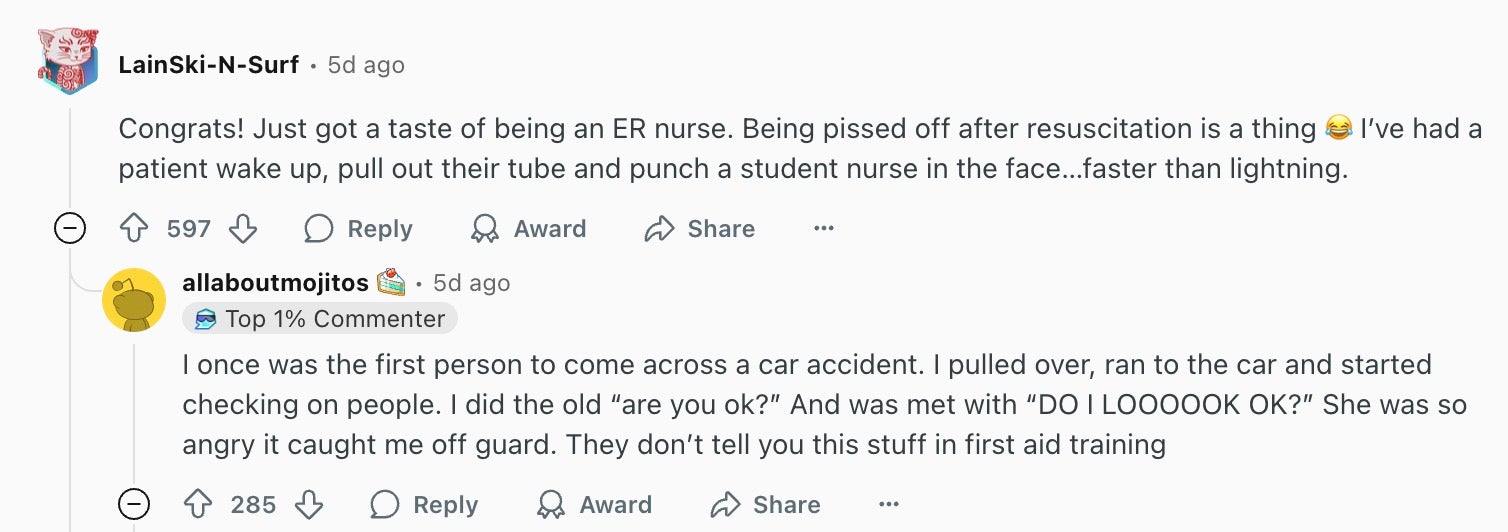Reply to allaboutmojitos' comment
The image size is (1508, 532).
click(424, 504)
